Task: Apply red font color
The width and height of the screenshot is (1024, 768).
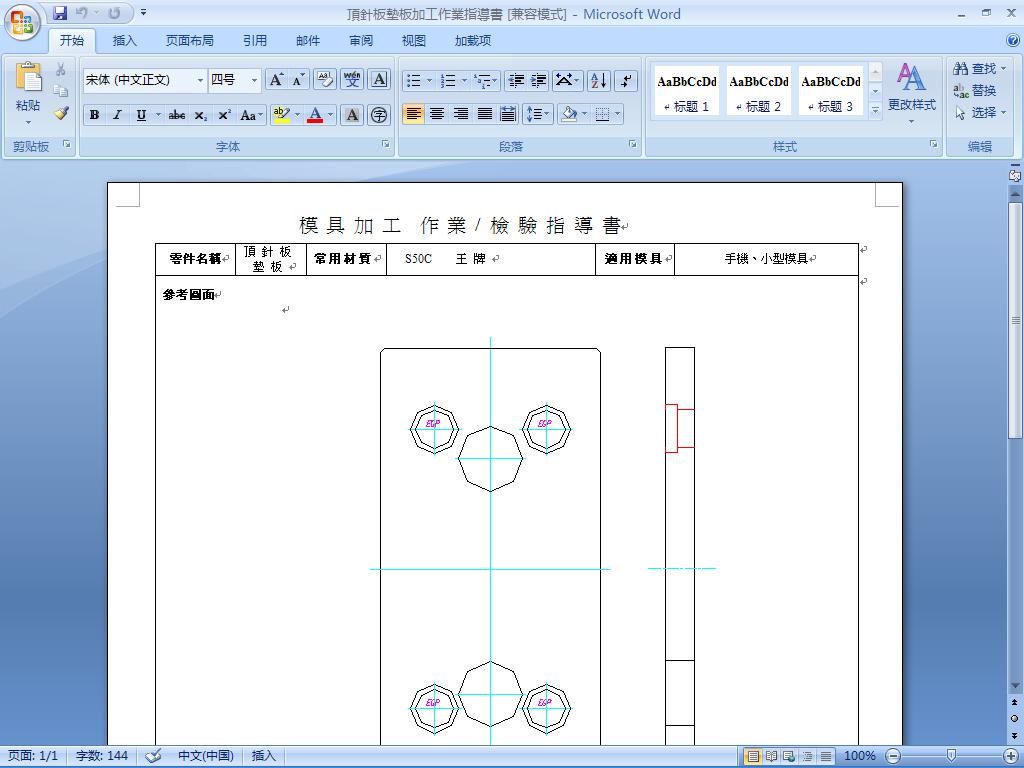Action: tap(315, 115)
